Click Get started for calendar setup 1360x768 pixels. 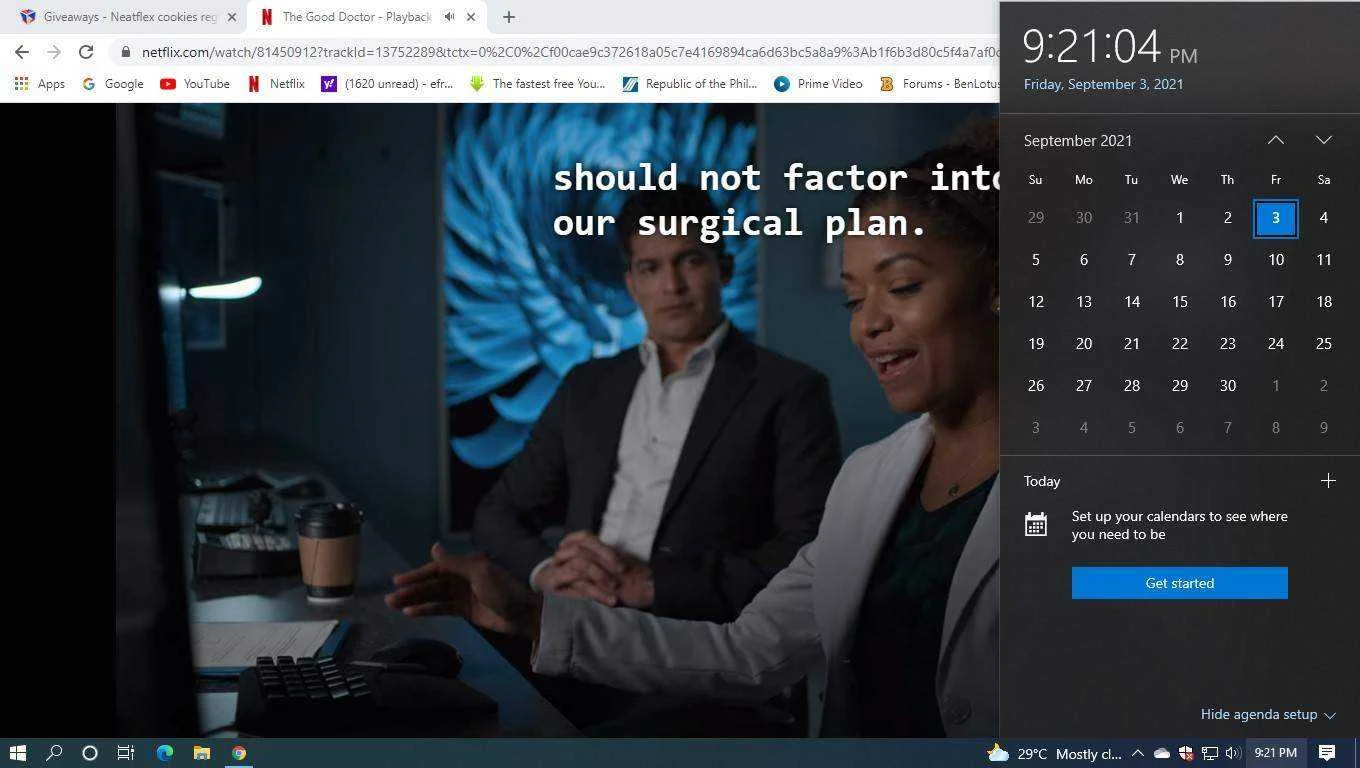[x=1180, y=583]
